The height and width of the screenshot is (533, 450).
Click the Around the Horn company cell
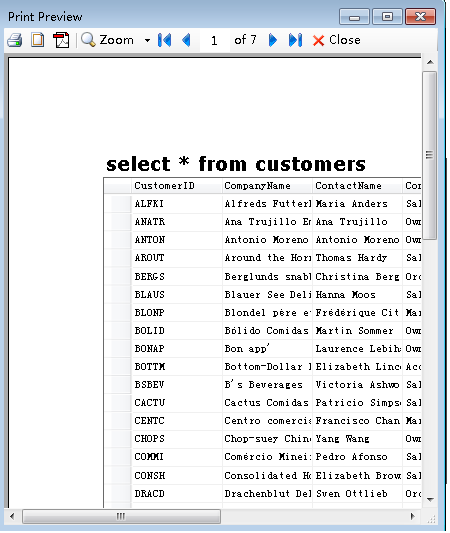pos(267,258)
